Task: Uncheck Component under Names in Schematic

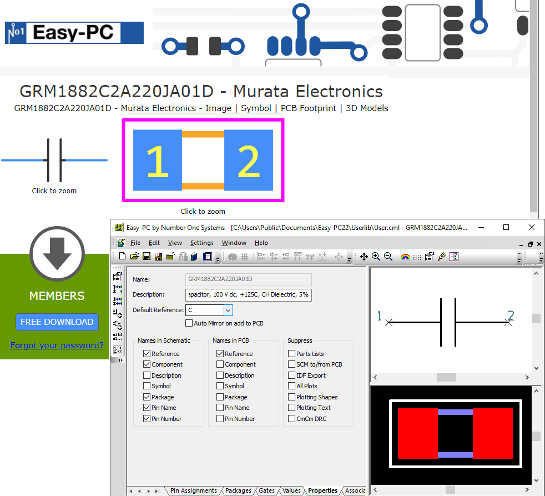Action: pyautogui.click(x=147, y=364)
